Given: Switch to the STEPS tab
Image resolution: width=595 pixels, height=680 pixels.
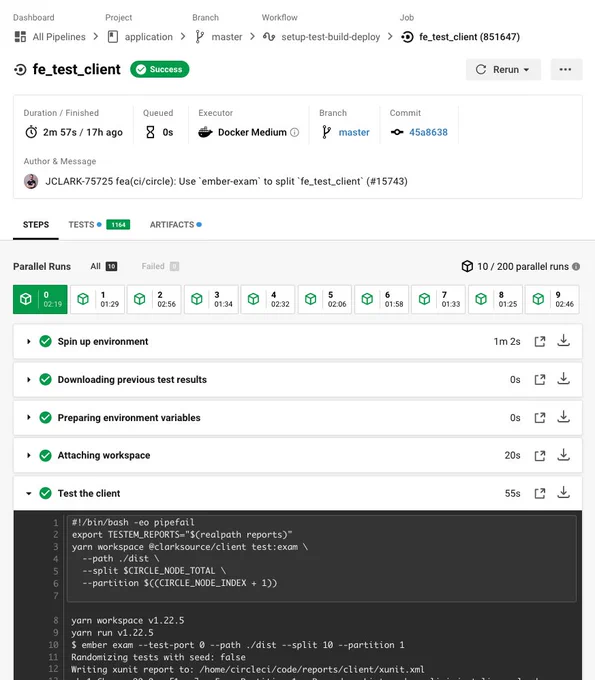Looking at the screenshot, I should coord(36,225).
